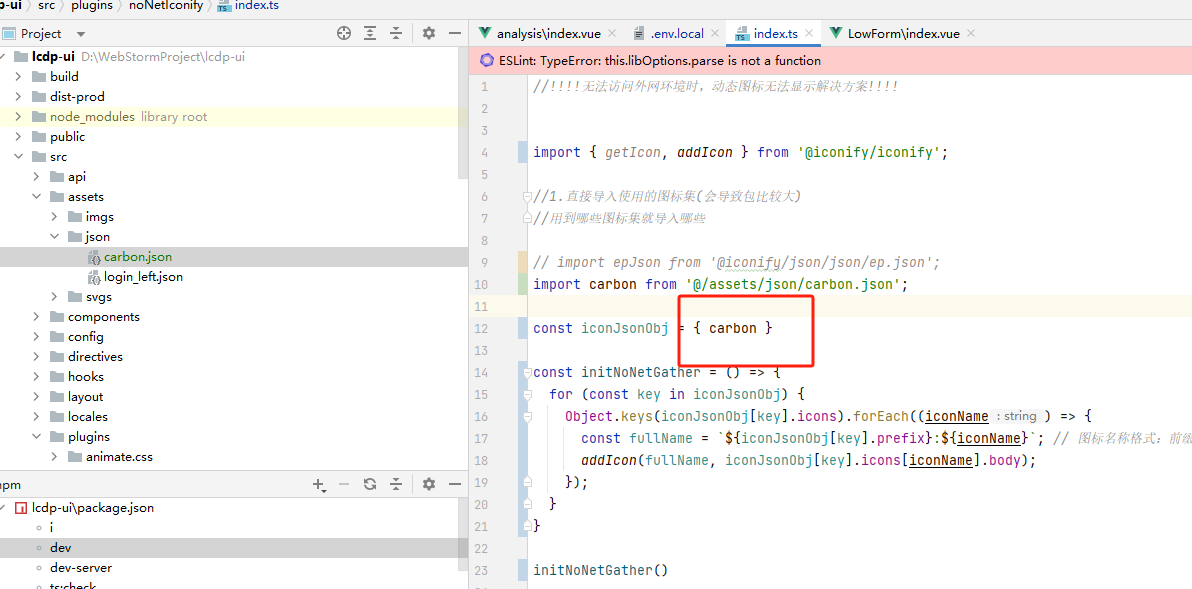Select login_left.json in the project tree

[x=142, y=277]
